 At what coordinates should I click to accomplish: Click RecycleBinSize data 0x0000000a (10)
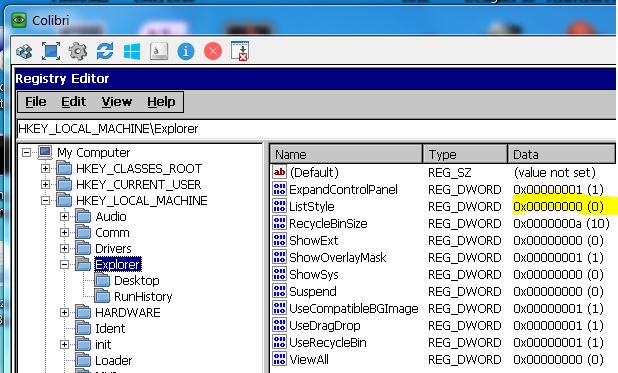561,224
